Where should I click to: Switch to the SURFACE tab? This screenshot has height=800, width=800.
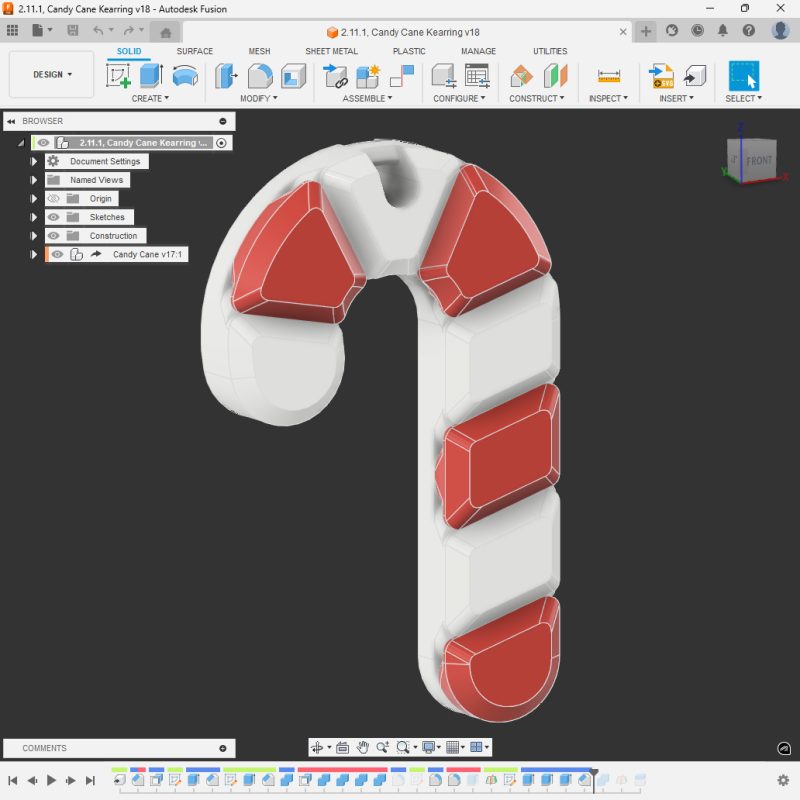(x=194, y=51)
